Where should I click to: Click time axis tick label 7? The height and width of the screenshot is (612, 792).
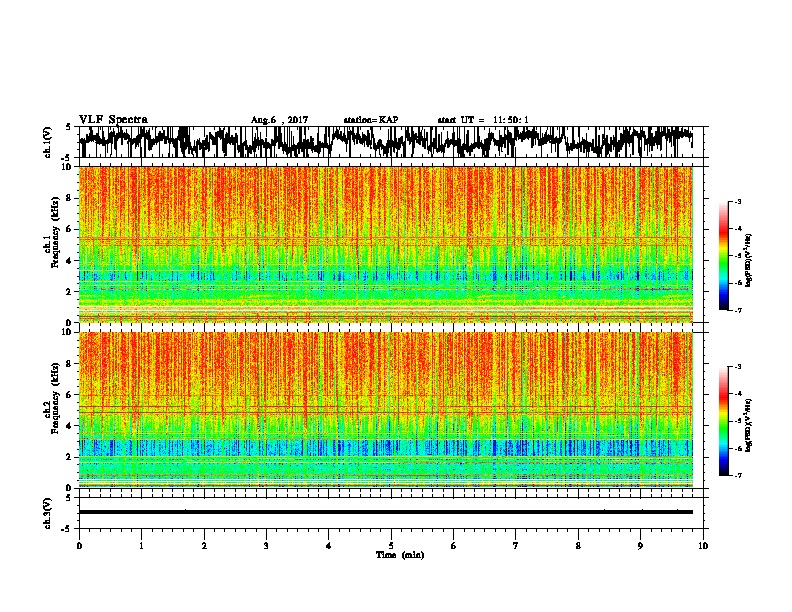(516, 546)
